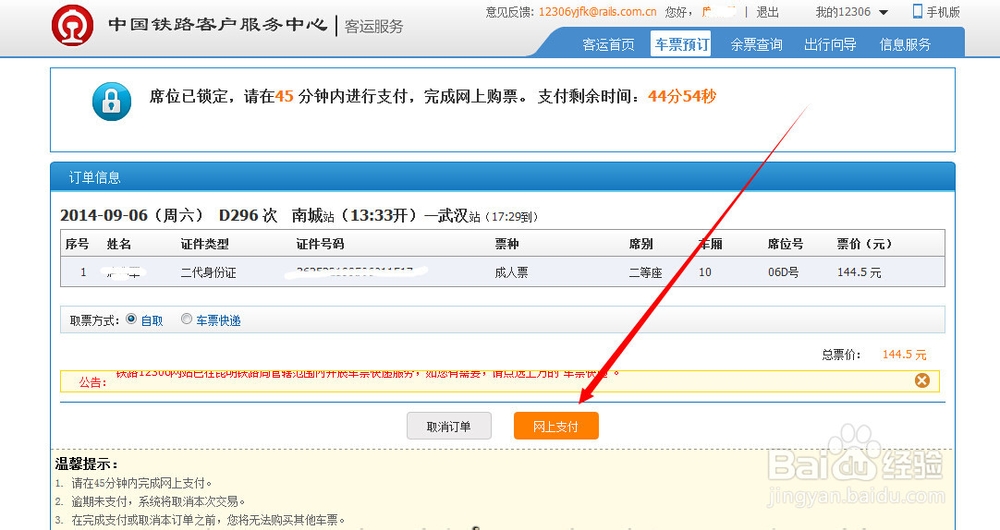This screenshot has width=1000, height=530.
Task: Click the train number D296 次
Action: pyautogui.click(x=248, y=216)
